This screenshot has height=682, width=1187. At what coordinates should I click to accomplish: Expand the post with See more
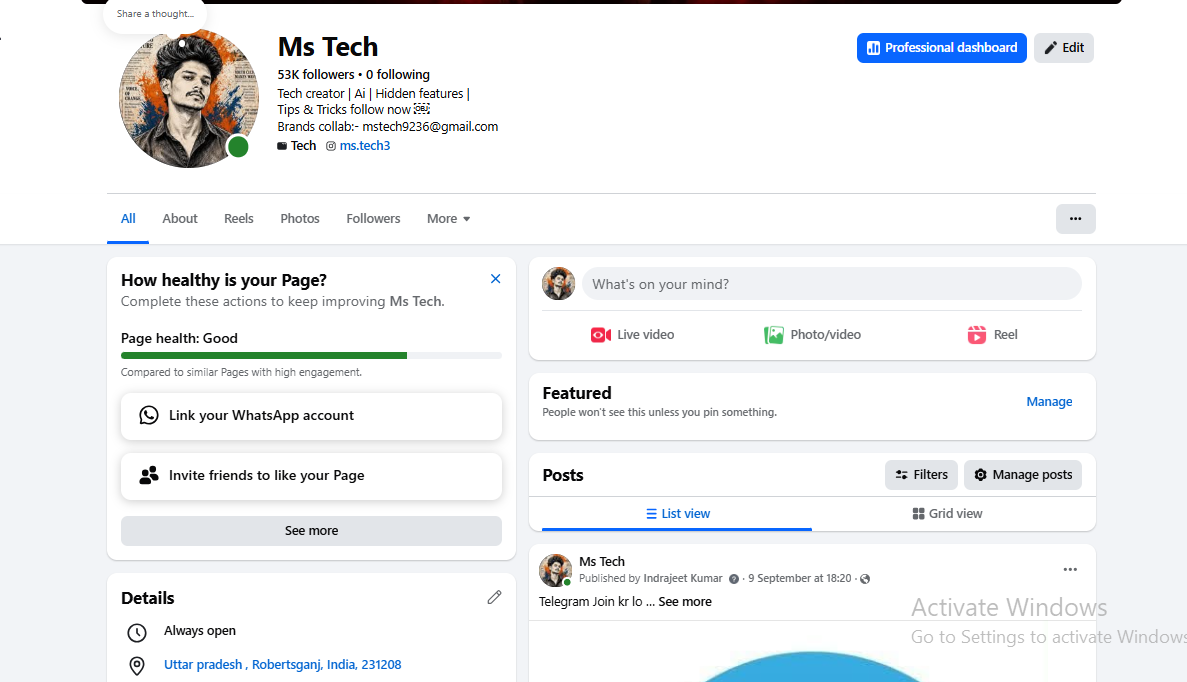point(685,602)
